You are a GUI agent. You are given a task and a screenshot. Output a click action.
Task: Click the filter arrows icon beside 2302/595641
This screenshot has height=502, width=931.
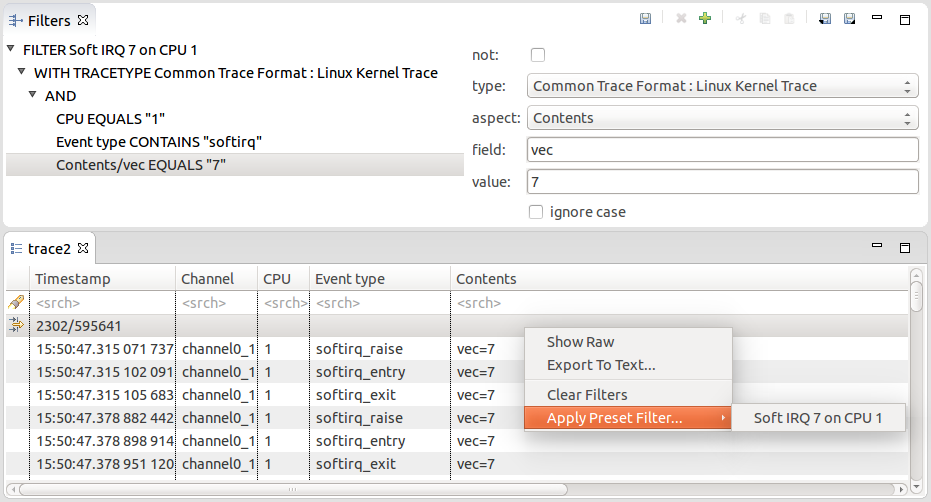[16, 325]
